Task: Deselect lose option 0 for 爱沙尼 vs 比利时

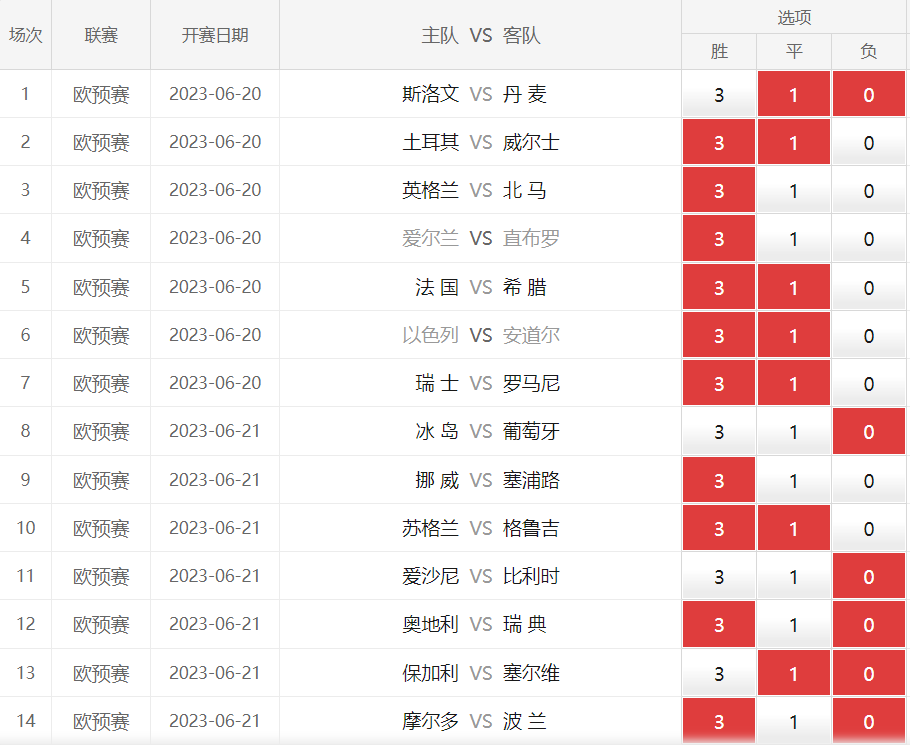Action: click(868, 577)
